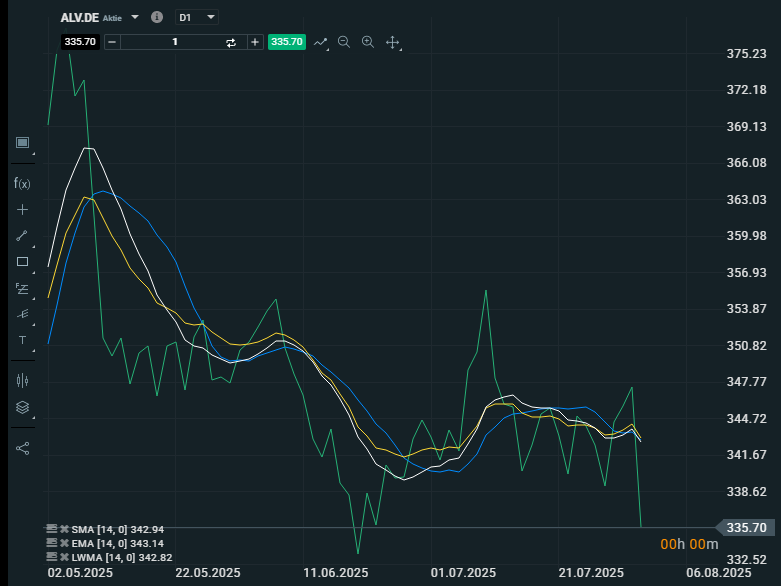781x586 pixels.
Task: Click the 02.05.2025 date axis label
Action: [x=80, y=573]
